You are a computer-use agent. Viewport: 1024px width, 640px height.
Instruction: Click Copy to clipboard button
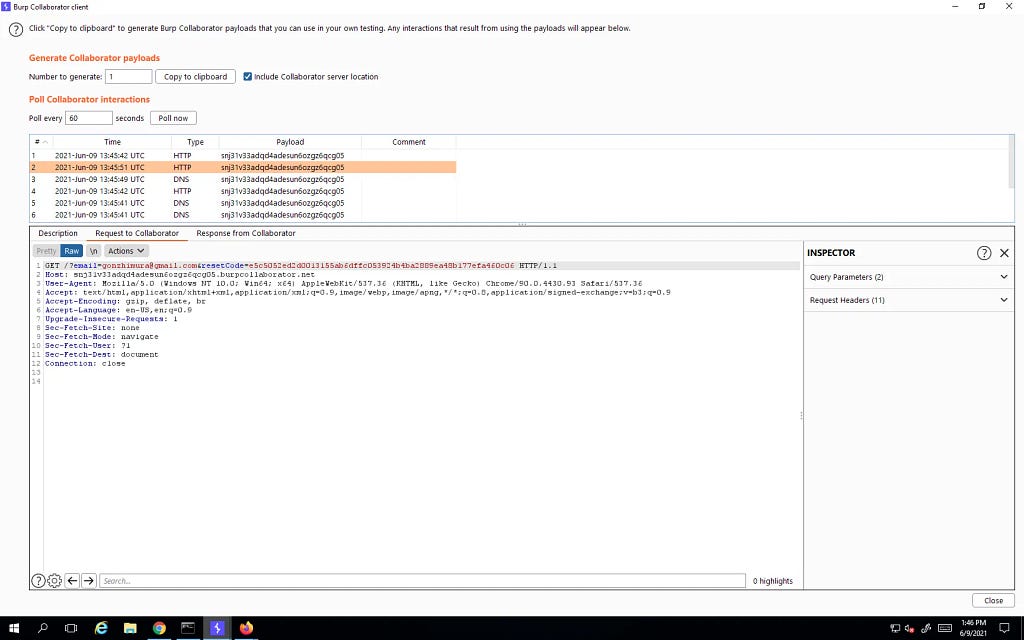click(195, 76)
